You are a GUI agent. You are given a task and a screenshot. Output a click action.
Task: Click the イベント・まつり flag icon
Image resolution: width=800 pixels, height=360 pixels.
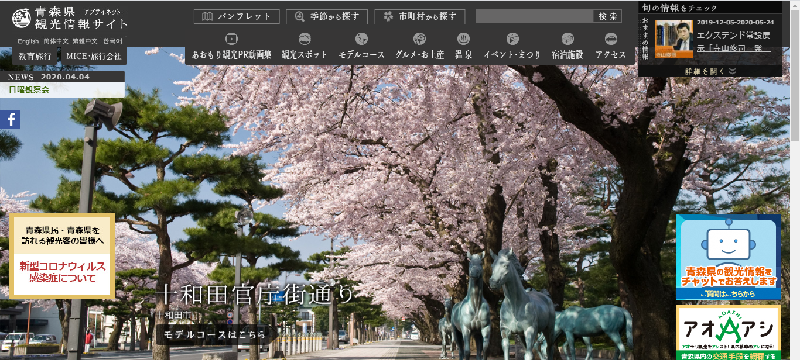(x=512, y=39)
